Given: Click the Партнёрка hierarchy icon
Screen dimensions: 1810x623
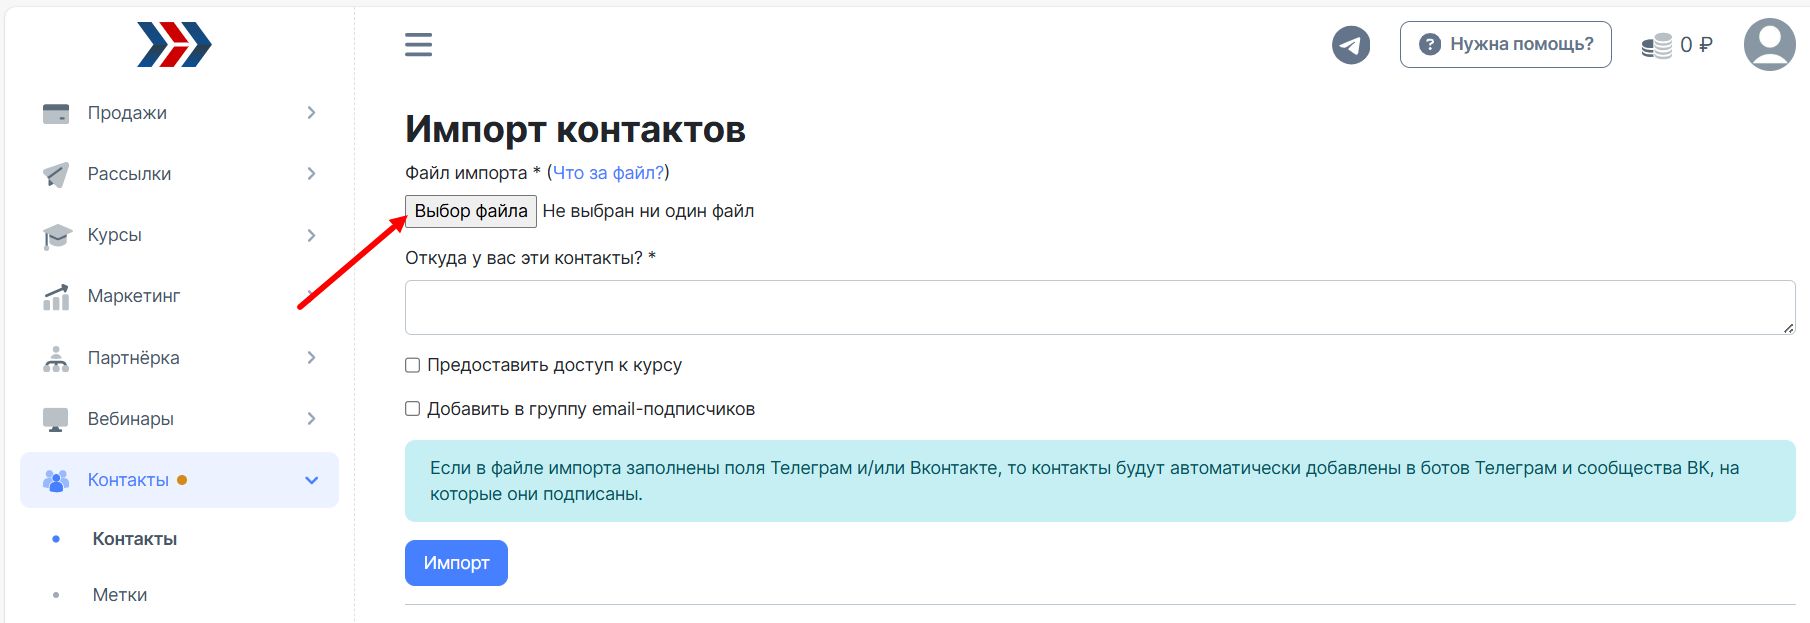Looking at the screenshot, I should [x=56, y=358].
